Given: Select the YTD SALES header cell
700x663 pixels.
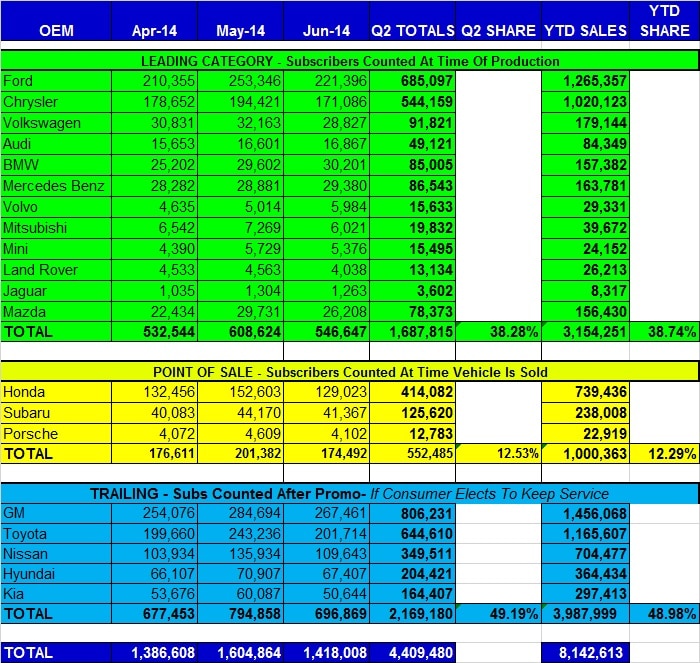Looking at the screenshot, I should (x=585, y=21).
